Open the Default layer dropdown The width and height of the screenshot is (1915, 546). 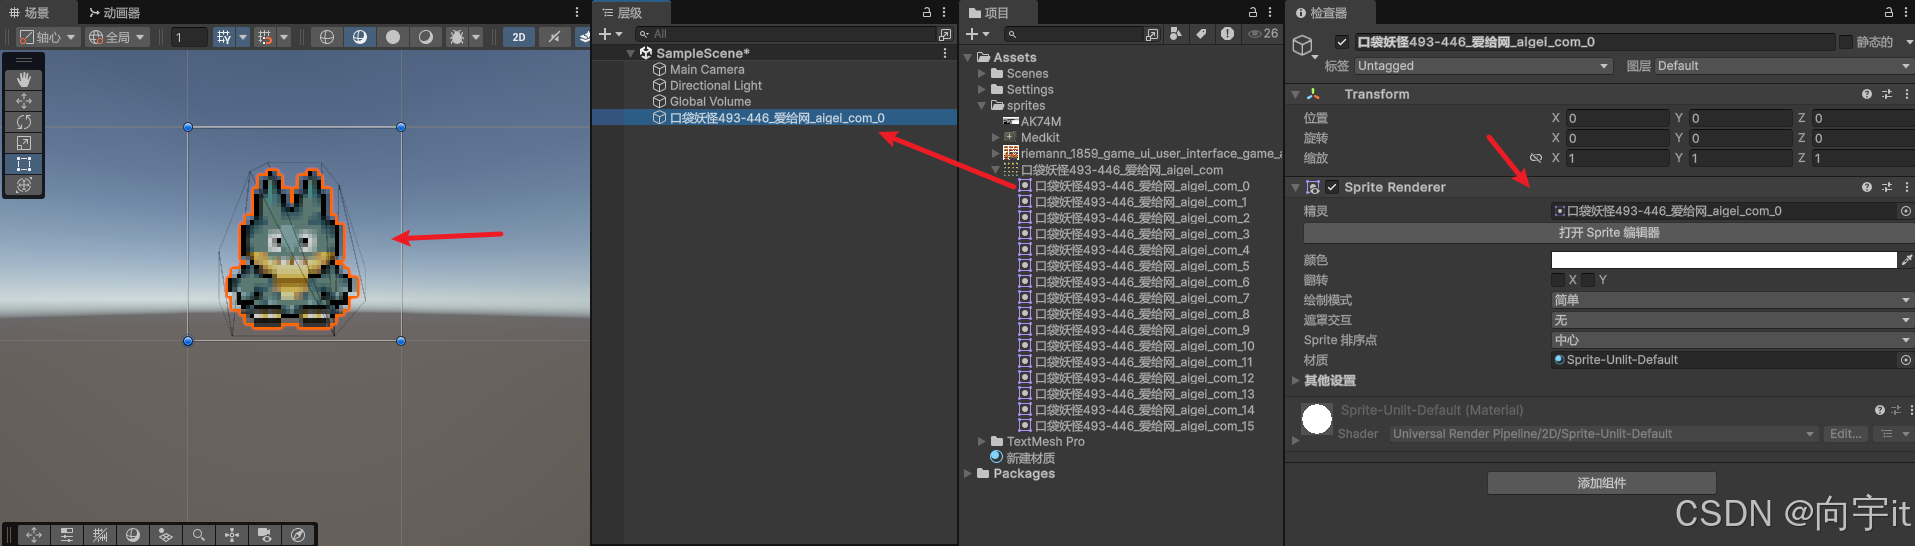pyautogui.click(x=1784, y=66)
